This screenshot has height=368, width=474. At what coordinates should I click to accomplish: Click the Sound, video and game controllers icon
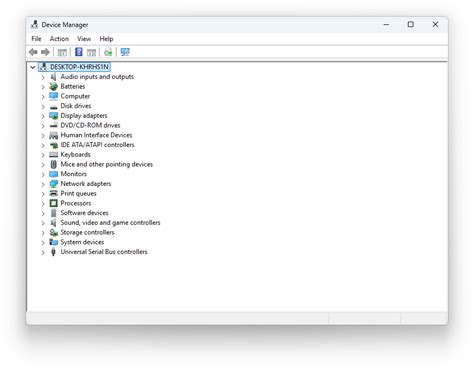(53, 222)
